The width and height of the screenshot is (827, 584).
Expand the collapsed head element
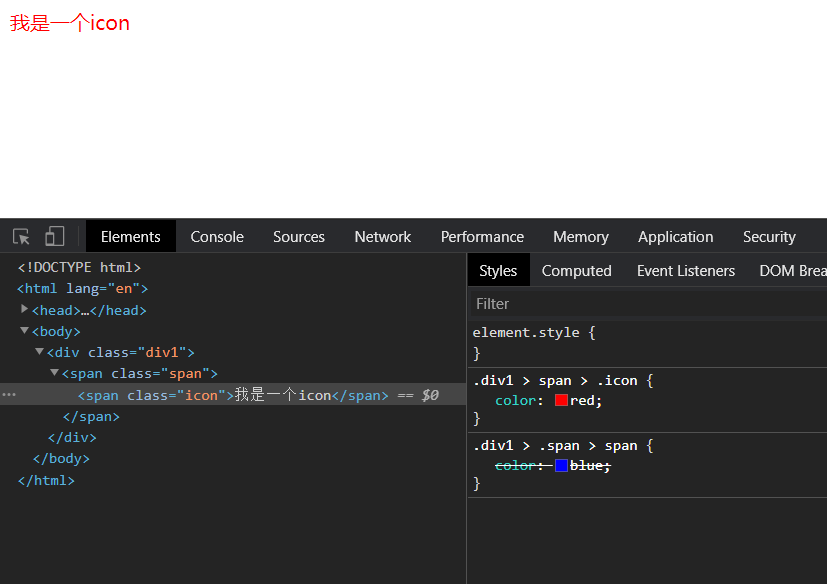(x=25, y=310)
